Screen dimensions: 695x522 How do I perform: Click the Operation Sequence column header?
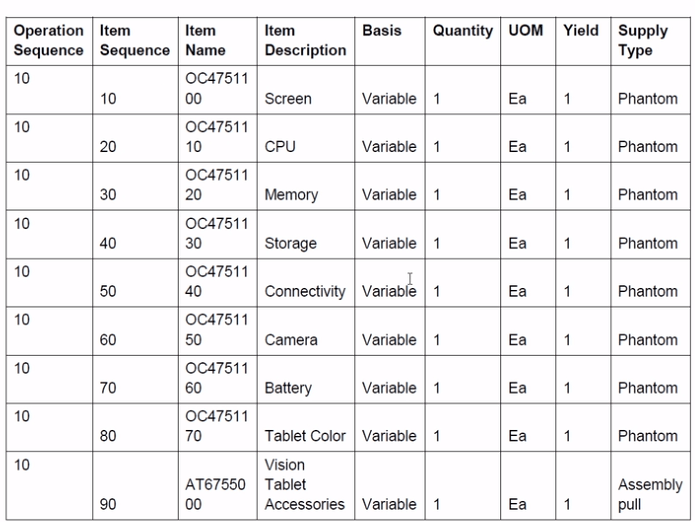[50, 40]
